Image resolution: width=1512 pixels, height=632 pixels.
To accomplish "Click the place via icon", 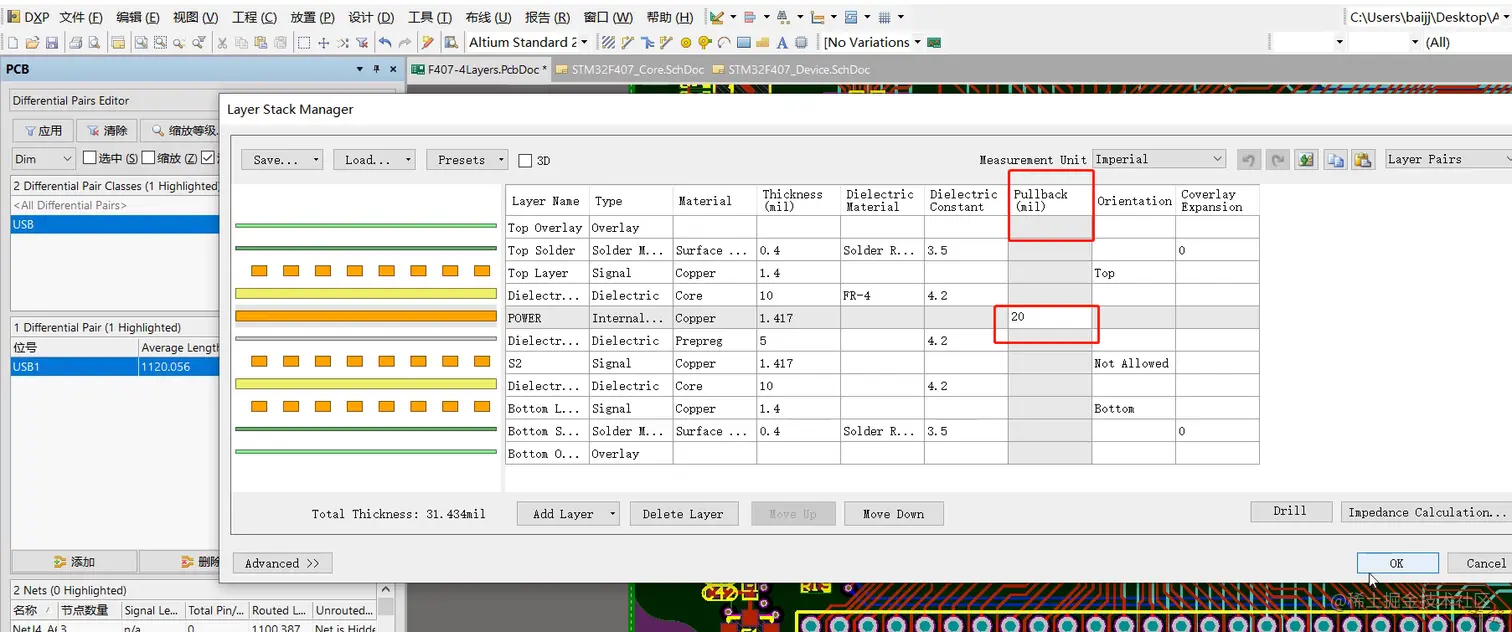I will tap(705, 43).
